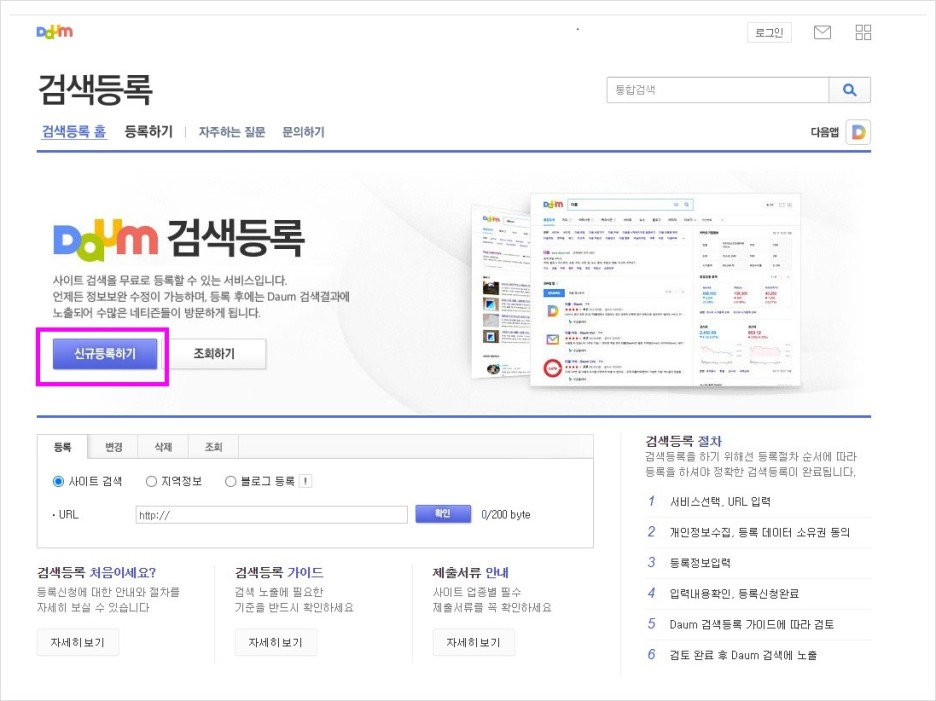
Task: Click the 검색등록 절차 heading
Action: click(683, 441)
